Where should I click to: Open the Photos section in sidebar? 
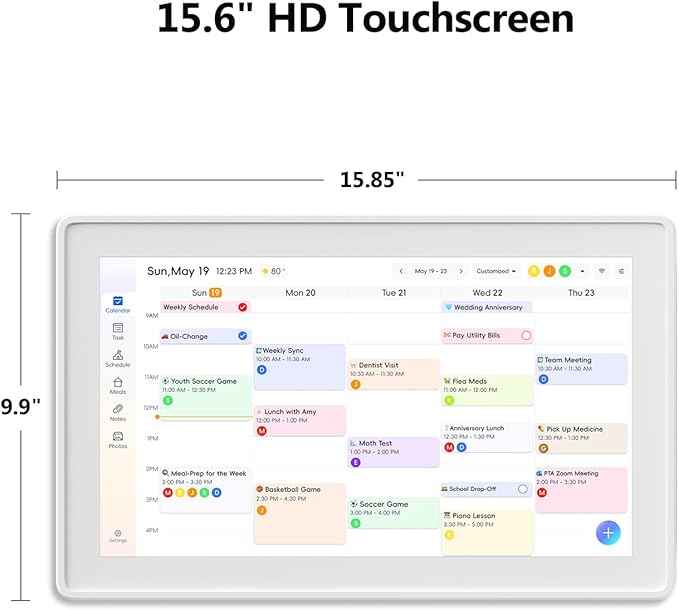(x=118, y=439)
